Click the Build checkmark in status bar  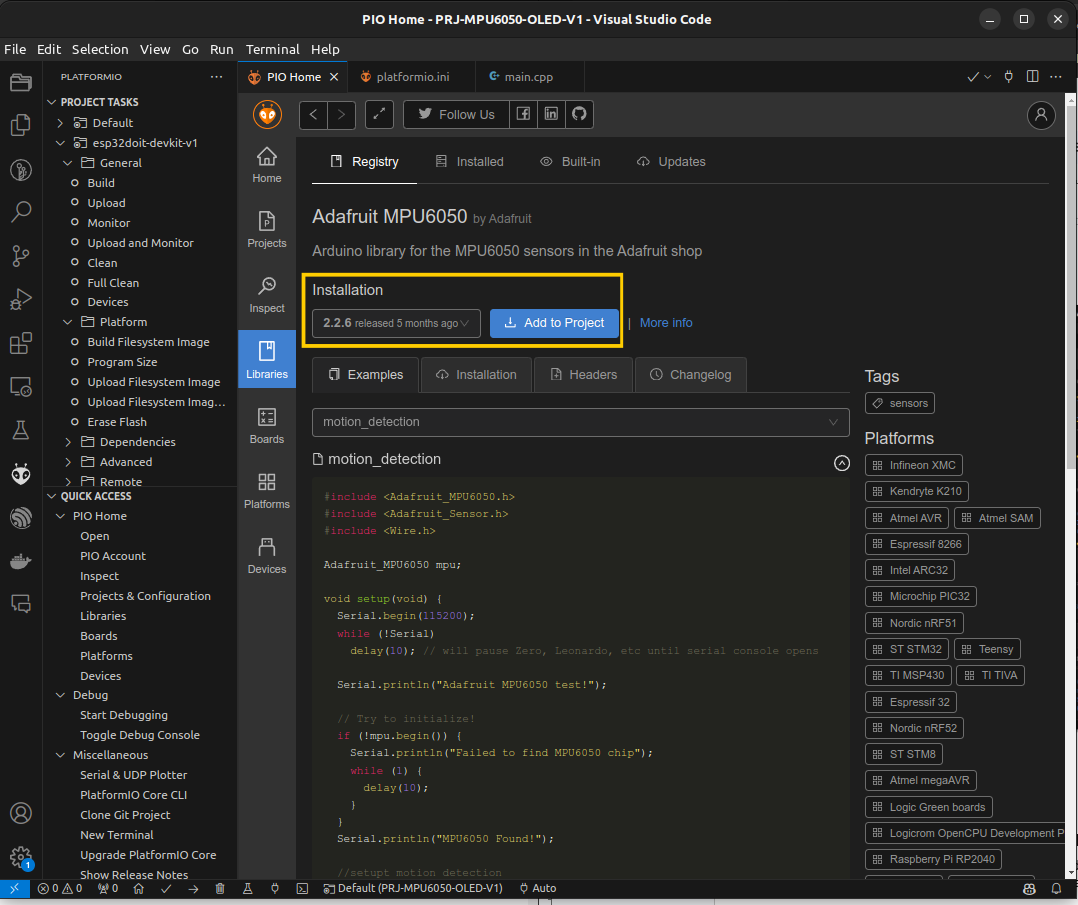(x=166, y=888)
